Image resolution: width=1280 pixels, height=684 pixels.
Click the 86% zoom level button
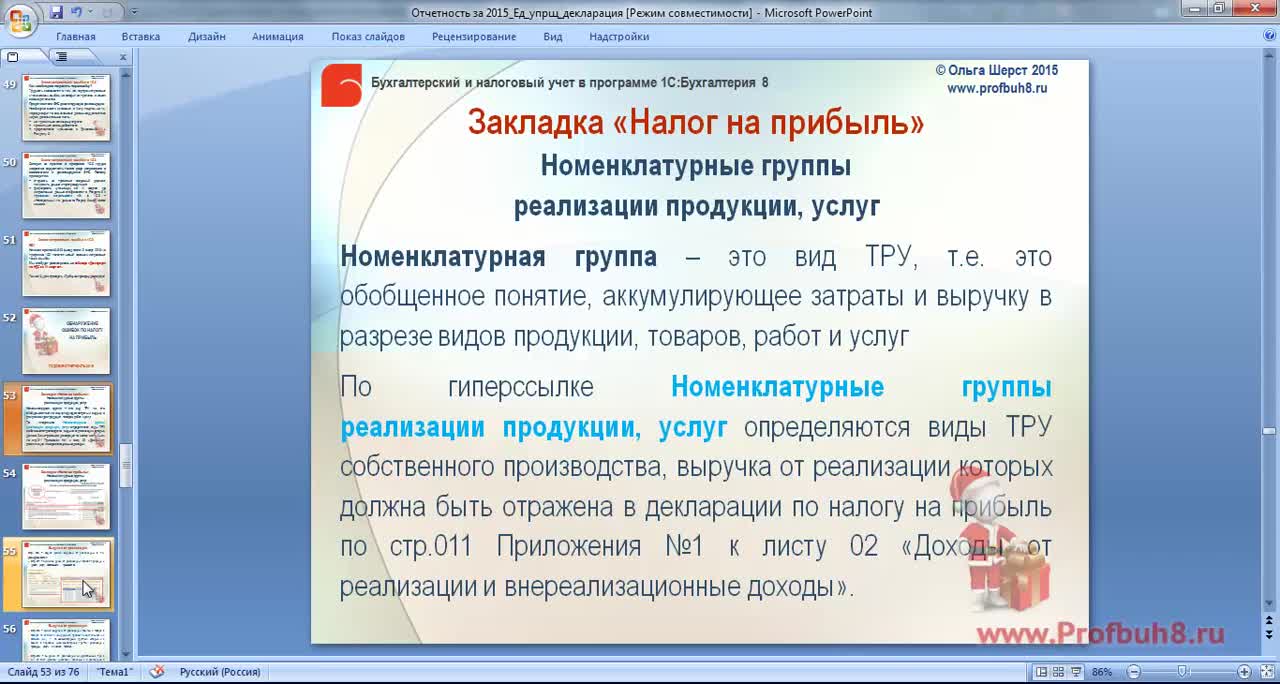coord(1102,672)
